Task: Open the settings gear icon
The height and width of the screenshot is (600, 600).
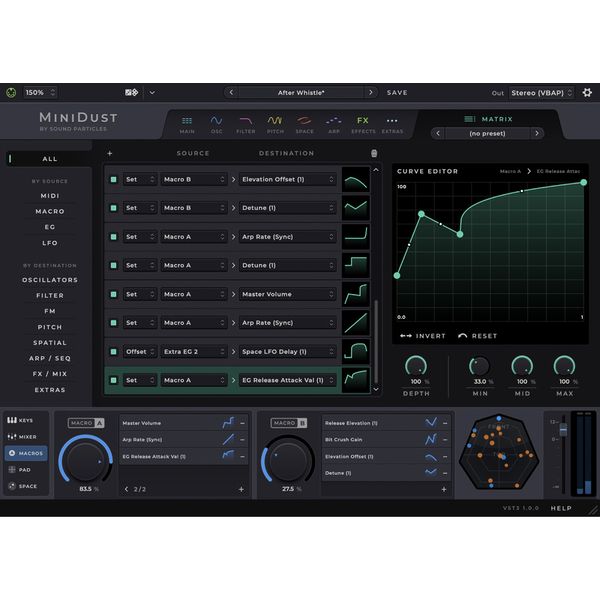Action: [x=586, y=92]
